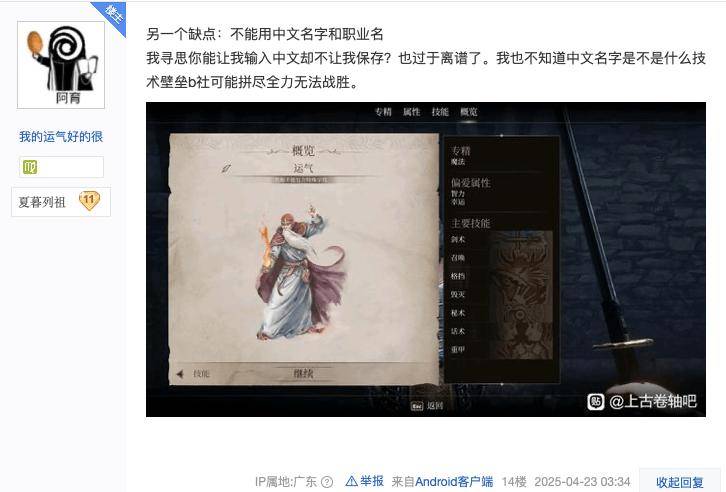The image size is (726, 492).
Task: Click the orange level 11 gem icon
Action: (x=89, y=201)
